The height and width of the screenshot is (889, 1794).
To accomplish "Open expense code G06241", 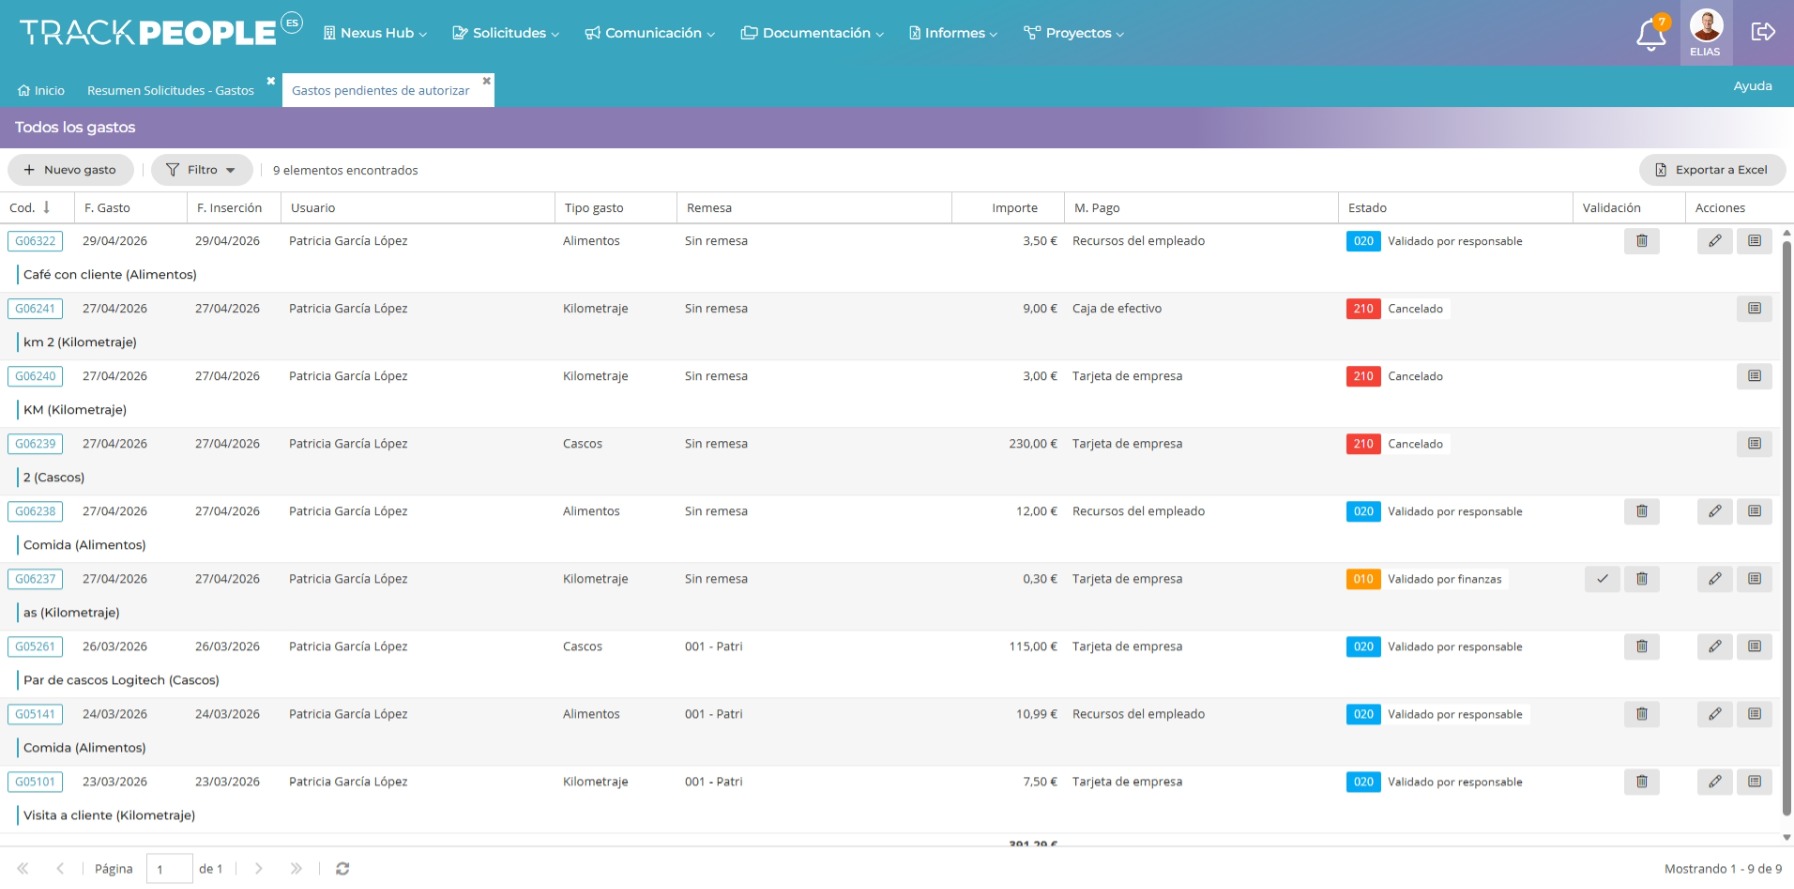I will pyautogui.click(x=35, y=309).
